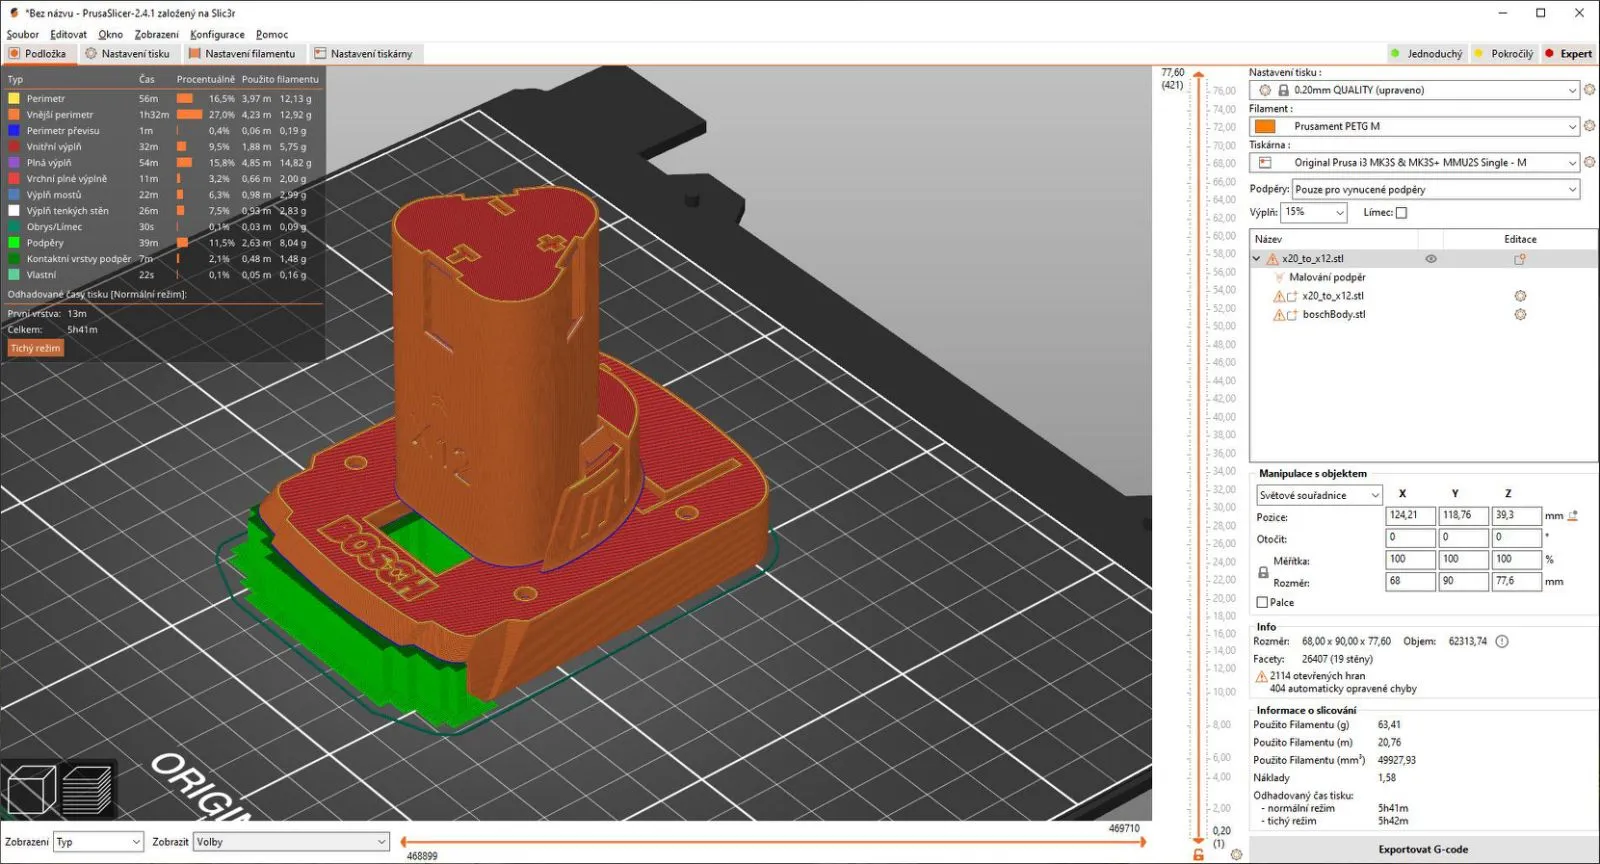Click settings gear for the boschBody.stl part

(1520, 315)
